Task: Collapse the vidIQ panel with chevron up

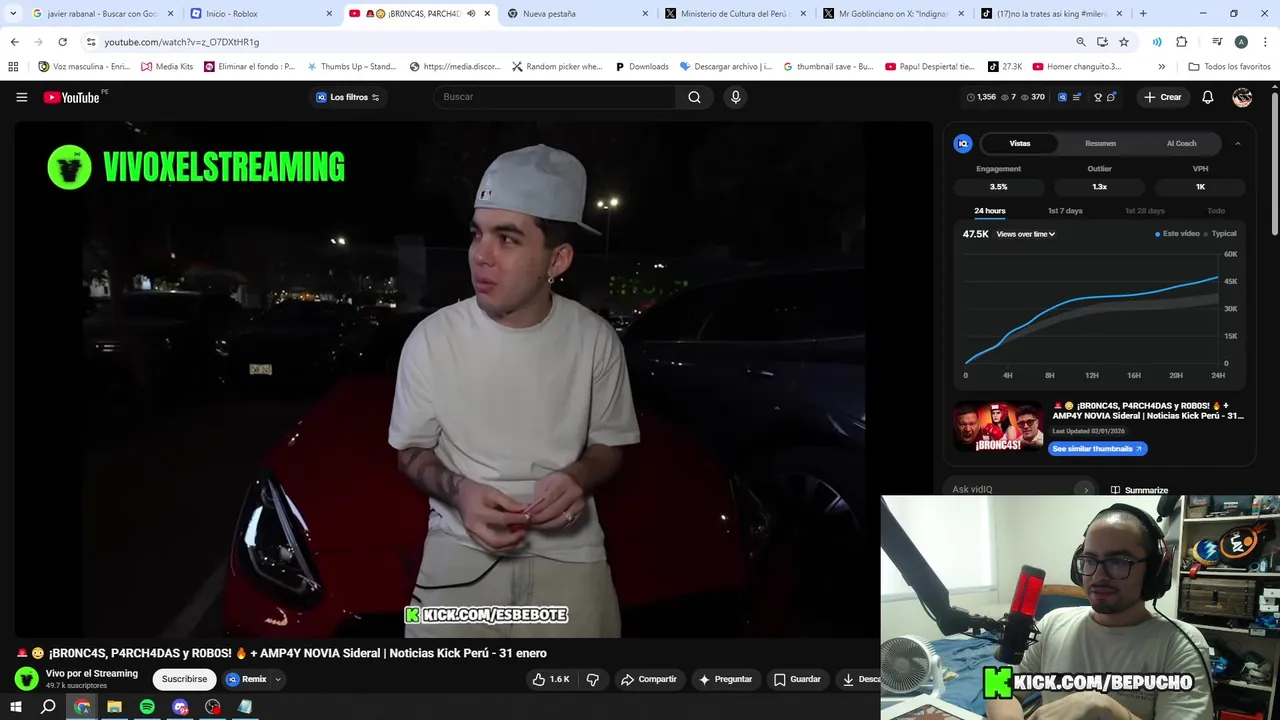Action: point(1237,143)
